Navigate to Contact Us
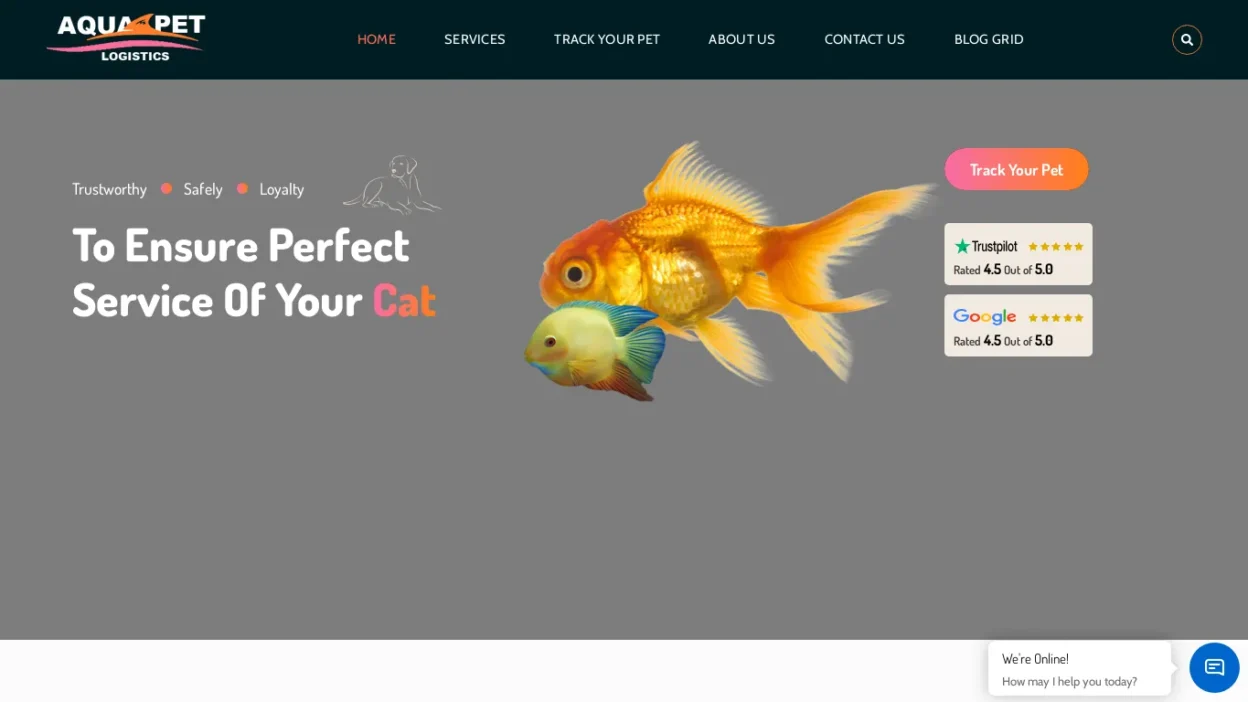Image resolution: width=1248 pixels, height=702 pixels. pyautogui.click(x=864, y=40)
